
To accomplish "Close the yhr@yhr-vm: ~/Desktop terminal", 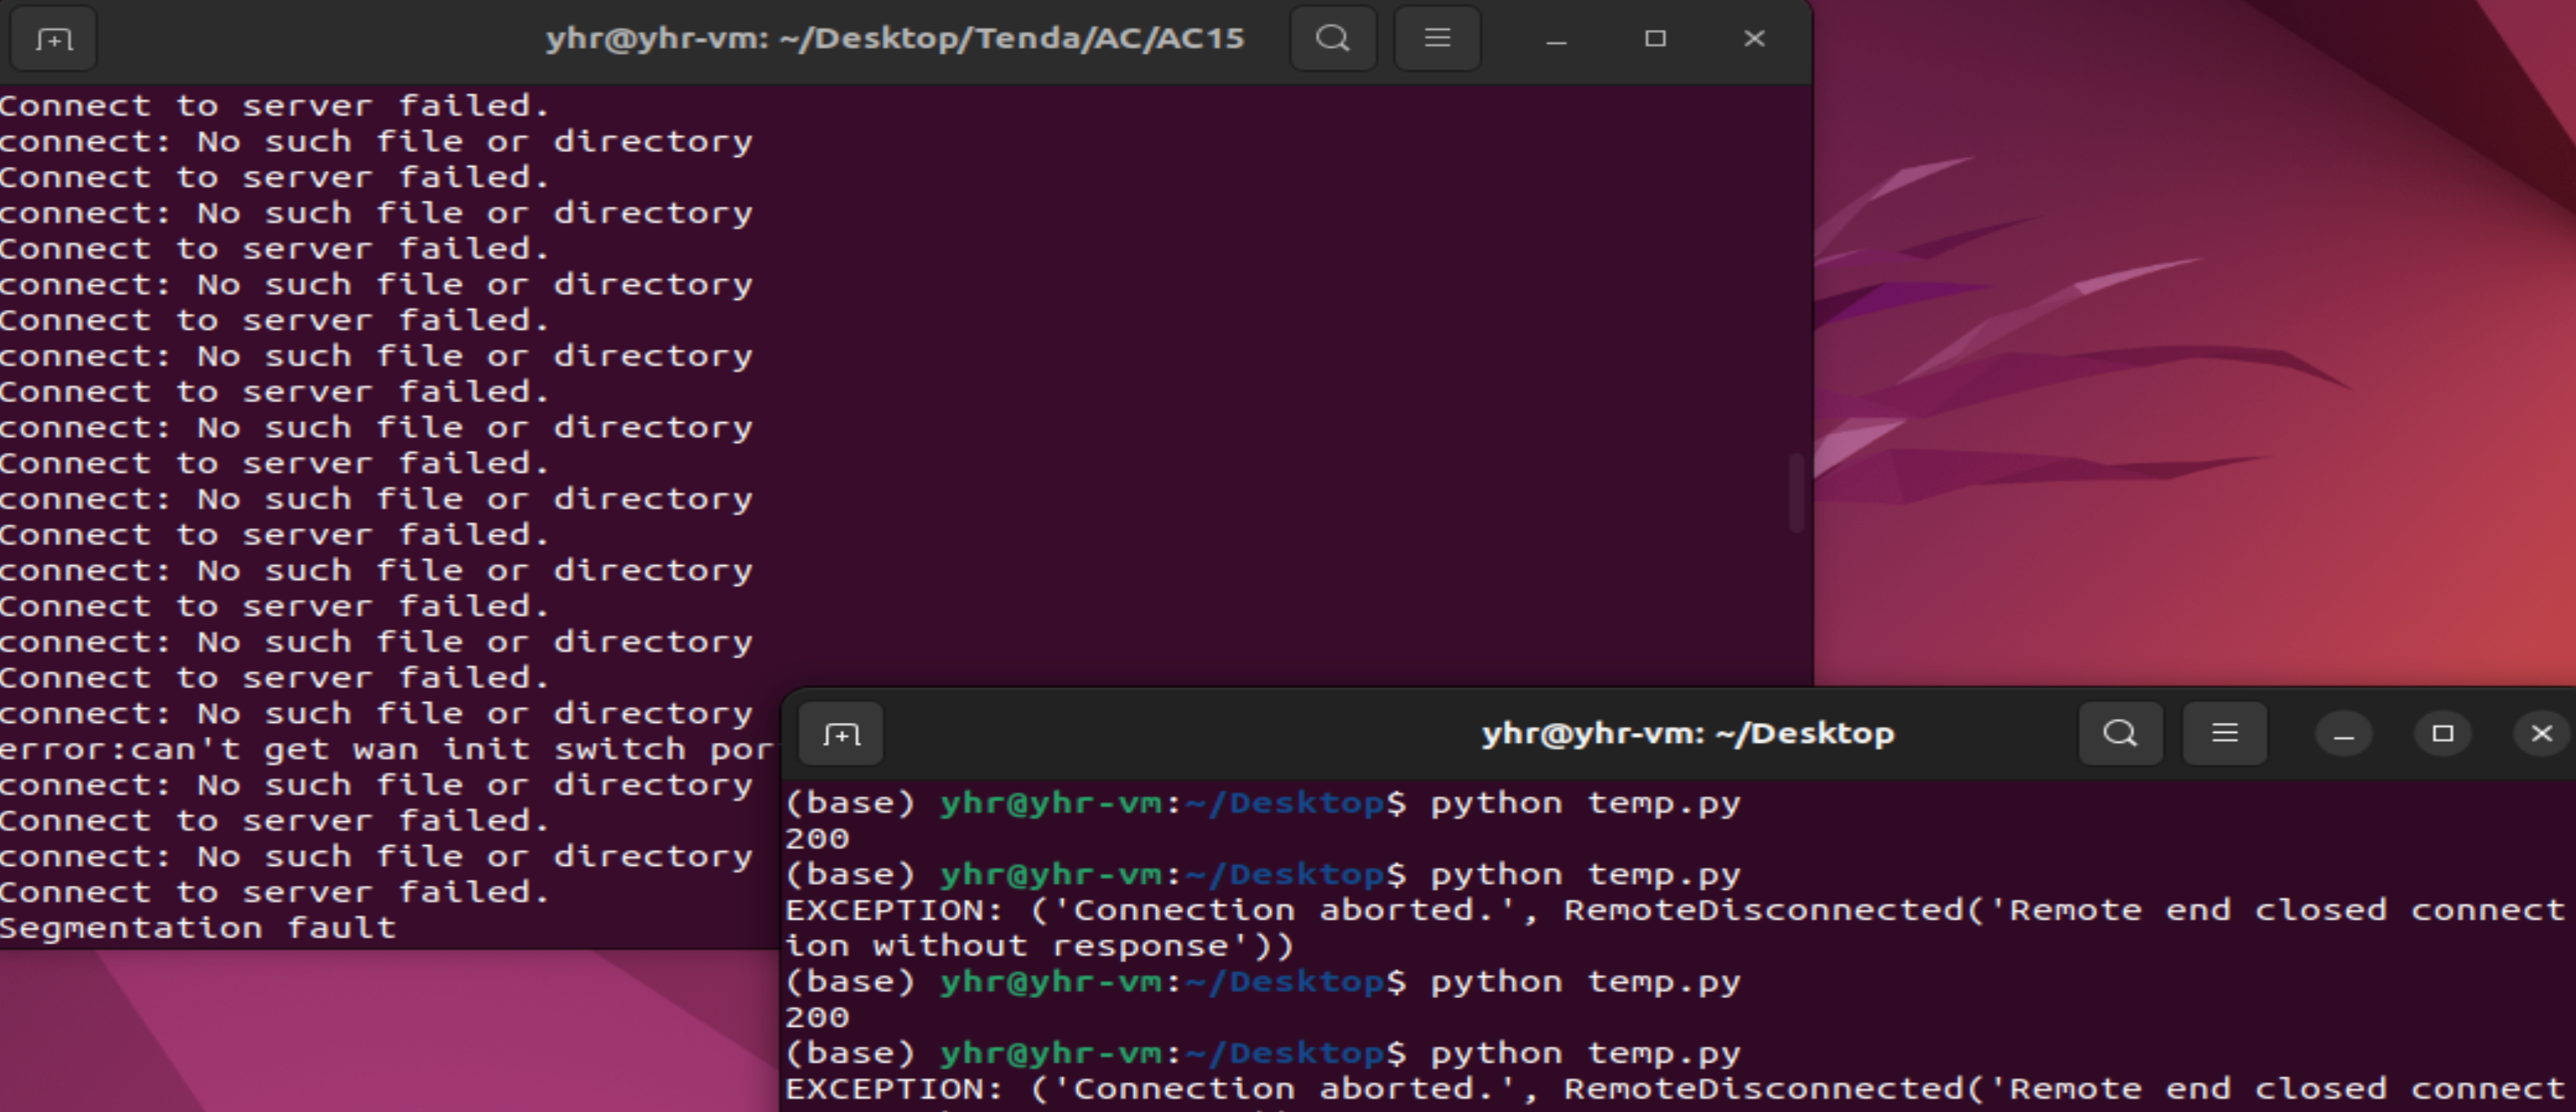I will [x=2541, y=734].
